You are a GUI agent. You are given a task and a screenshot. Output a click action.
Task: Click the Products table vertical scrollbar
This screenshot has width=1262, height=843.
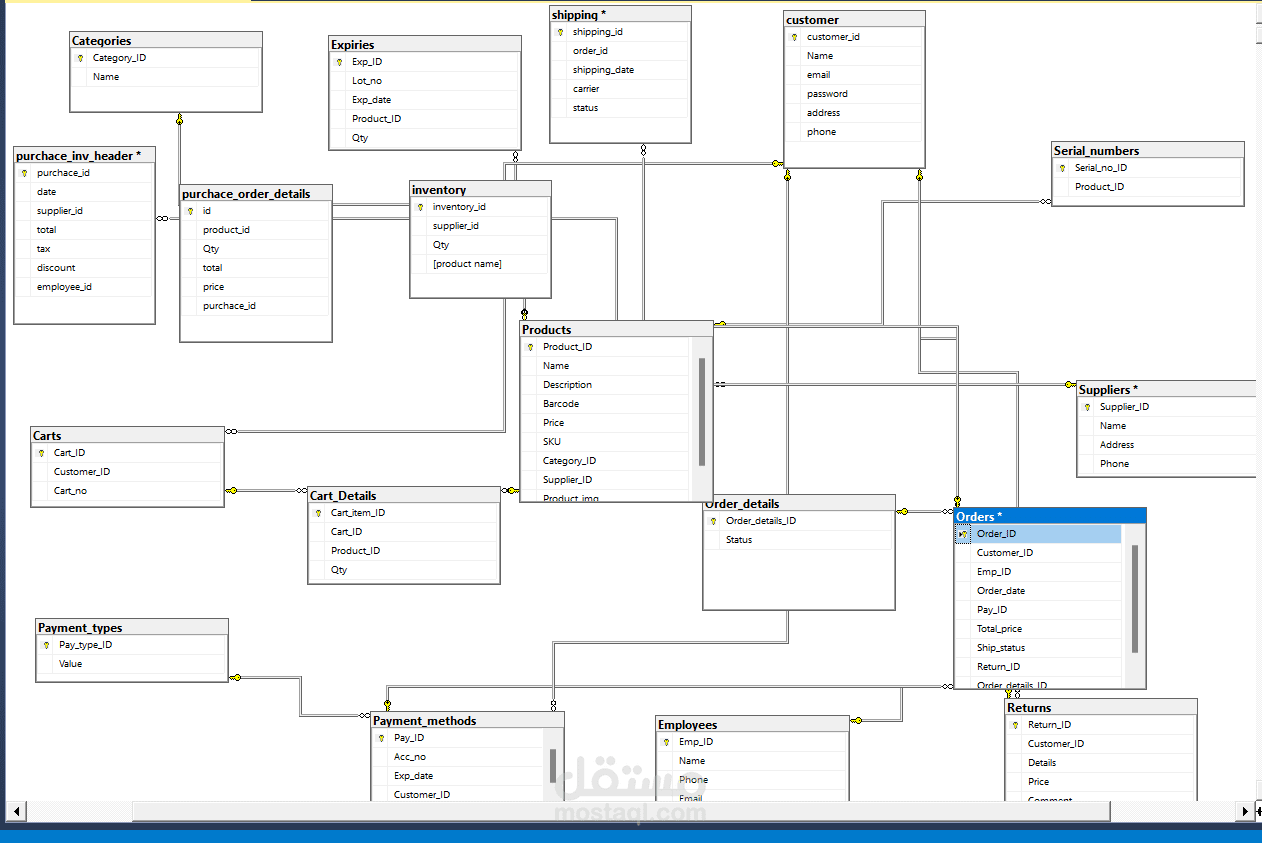(x=702, y=412)
